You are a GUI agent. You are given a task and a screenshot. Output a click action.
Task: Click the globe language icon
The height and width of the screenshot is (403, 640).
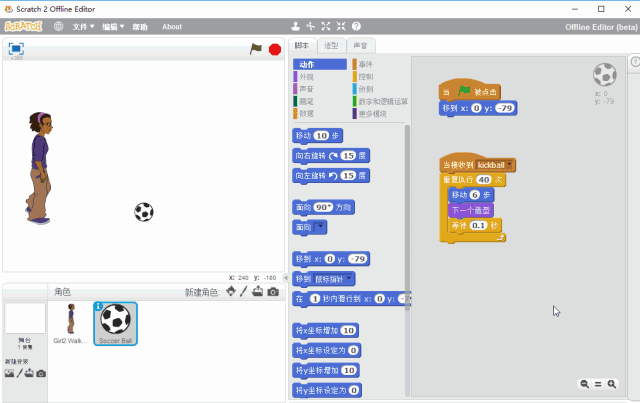(x=59, y=26)
